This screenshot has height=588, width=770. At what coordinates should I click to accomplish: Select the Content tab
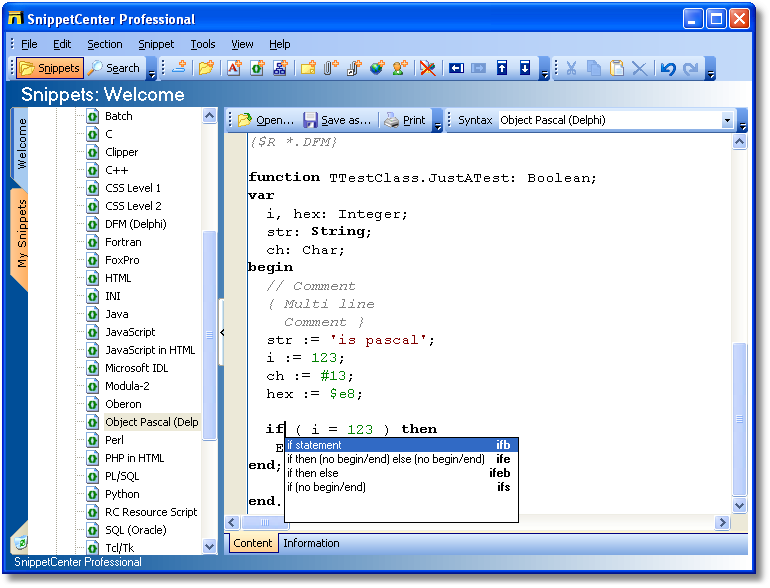pyautogui.click(x=252, y=543)
